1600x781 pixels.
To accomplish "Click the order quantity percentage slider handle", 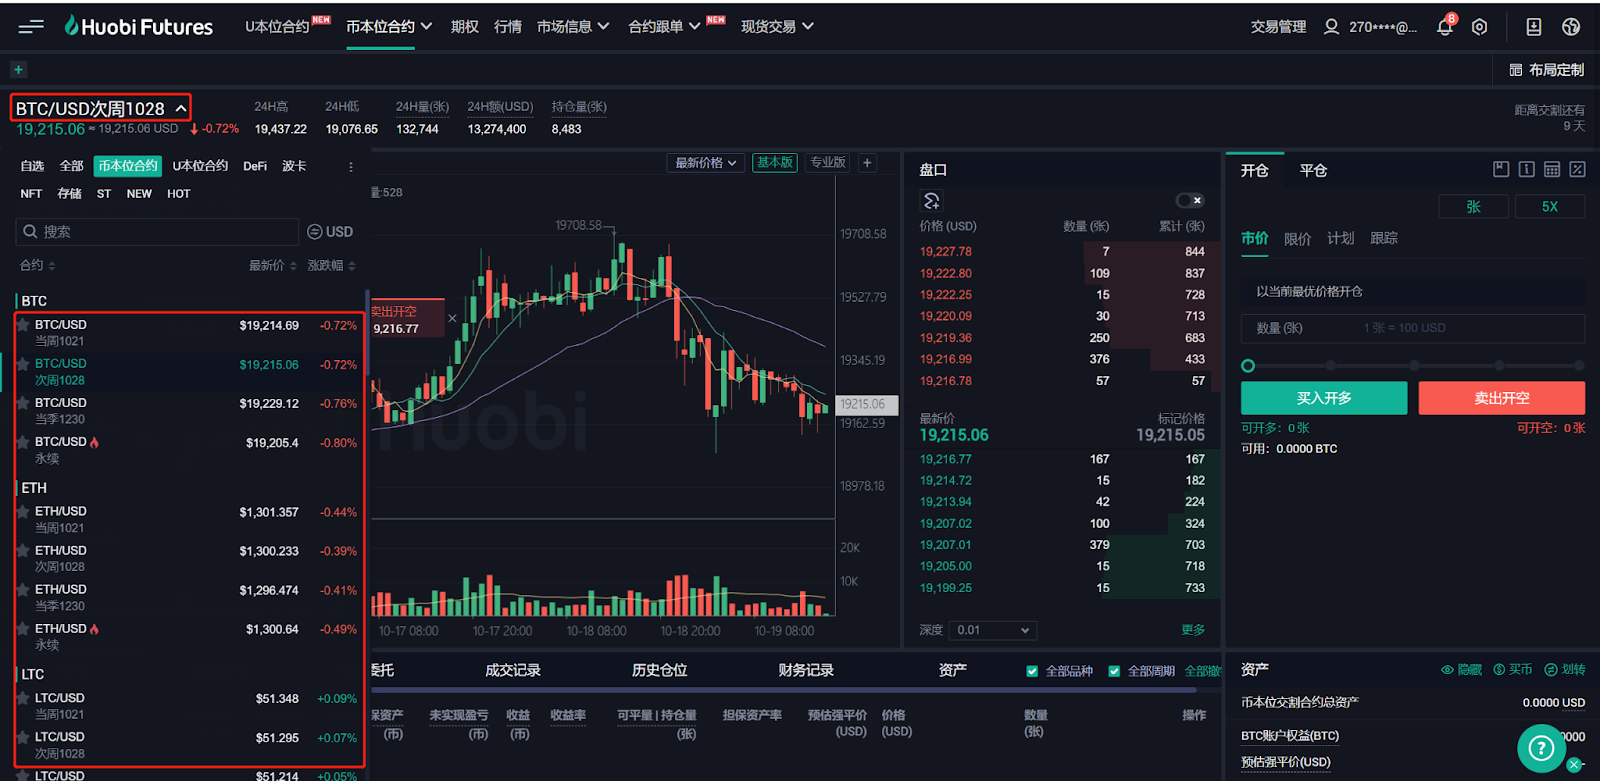I will (1248, 366).
